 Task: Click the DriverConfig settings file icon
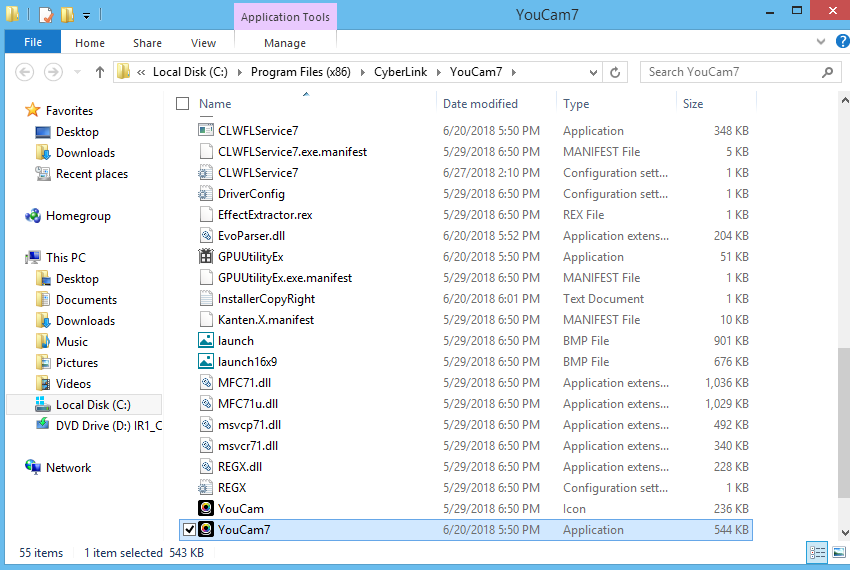point(205,194)
